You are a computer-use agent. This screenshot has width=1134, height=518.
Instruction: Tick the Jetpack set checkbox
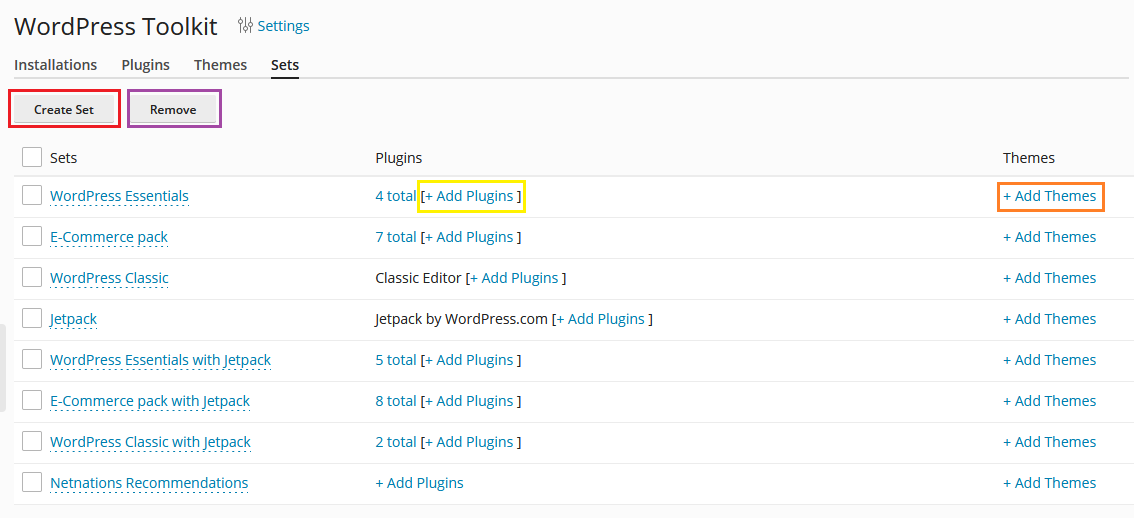pos(32,318)
